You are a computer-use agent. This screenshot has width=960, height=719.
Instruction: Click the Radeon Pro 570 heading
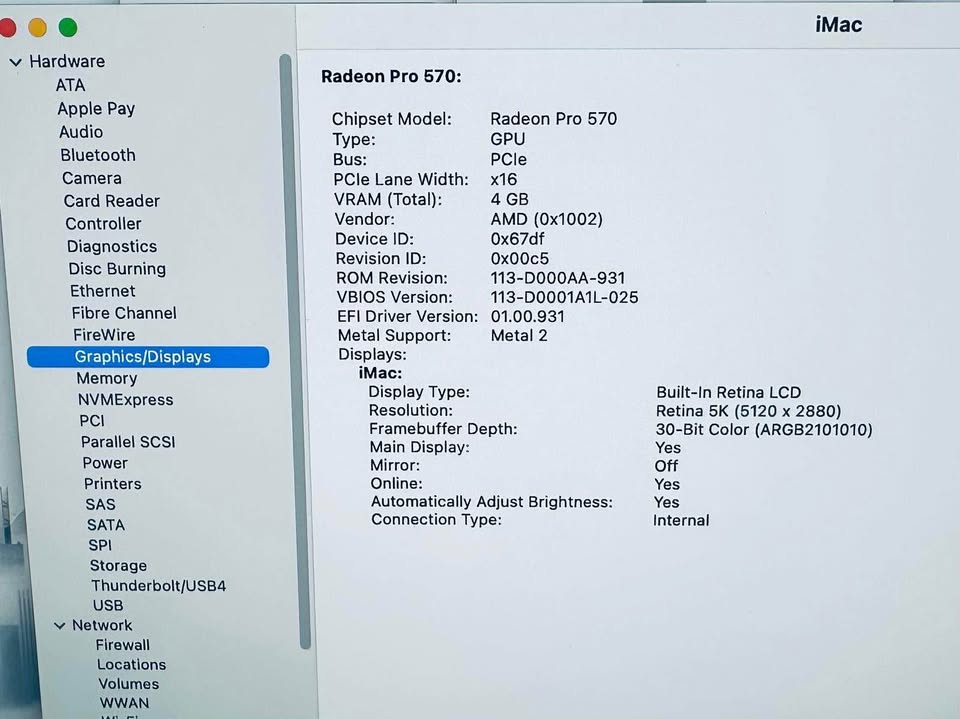coord(391,77)
